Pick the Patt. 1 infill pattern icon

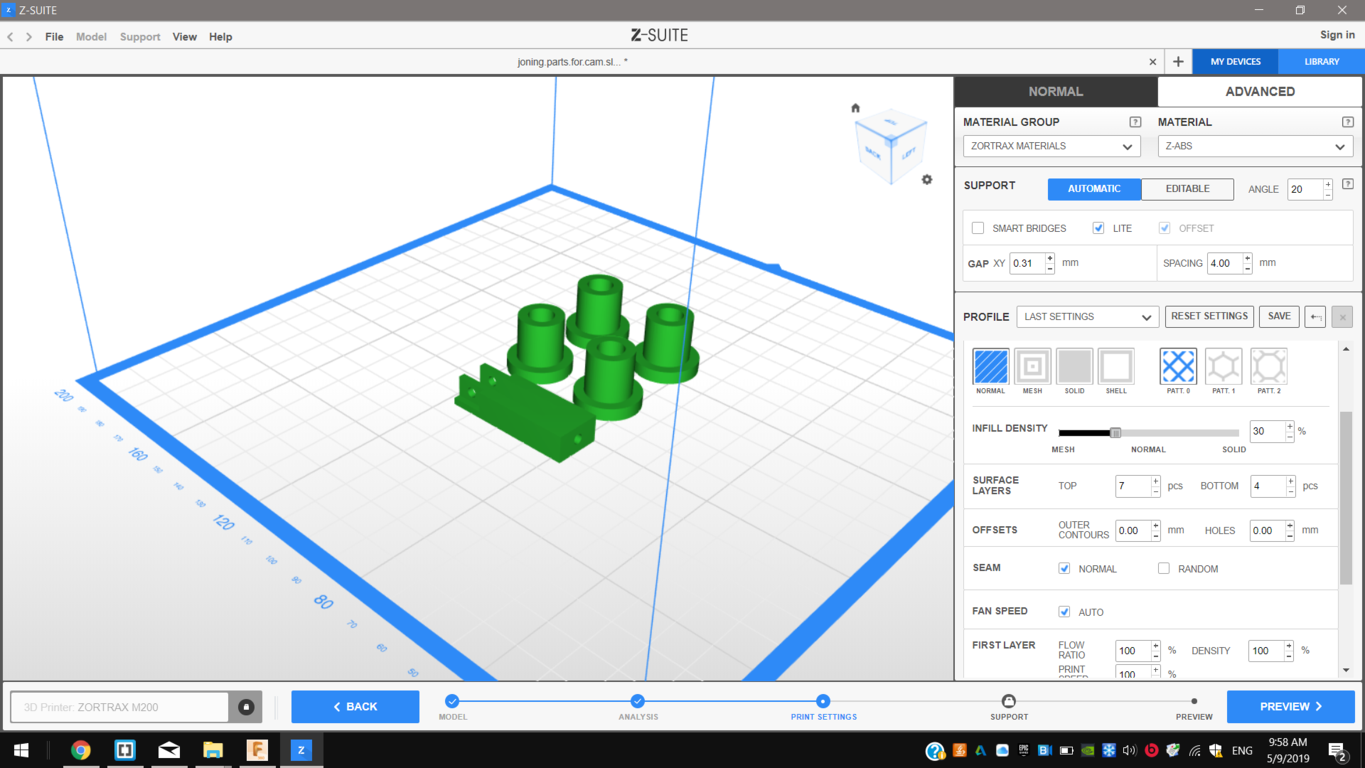click(1223, 366)
